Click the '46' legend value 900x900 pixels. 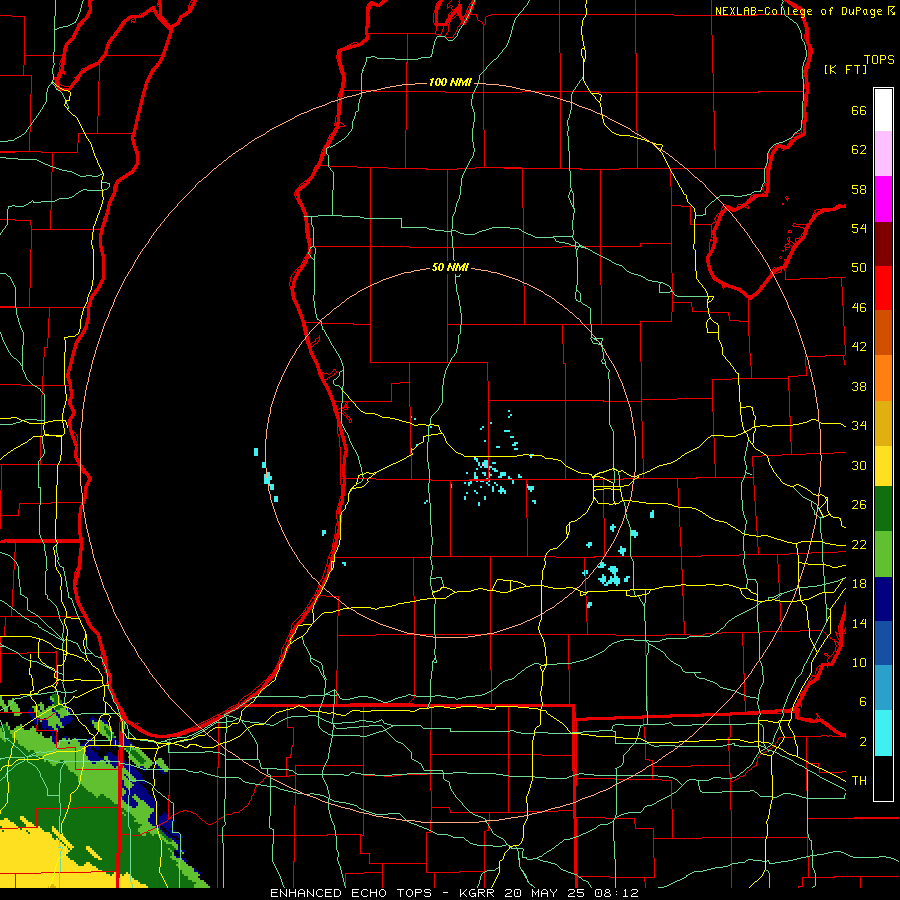pyautogui.click(x=859, y=308)
